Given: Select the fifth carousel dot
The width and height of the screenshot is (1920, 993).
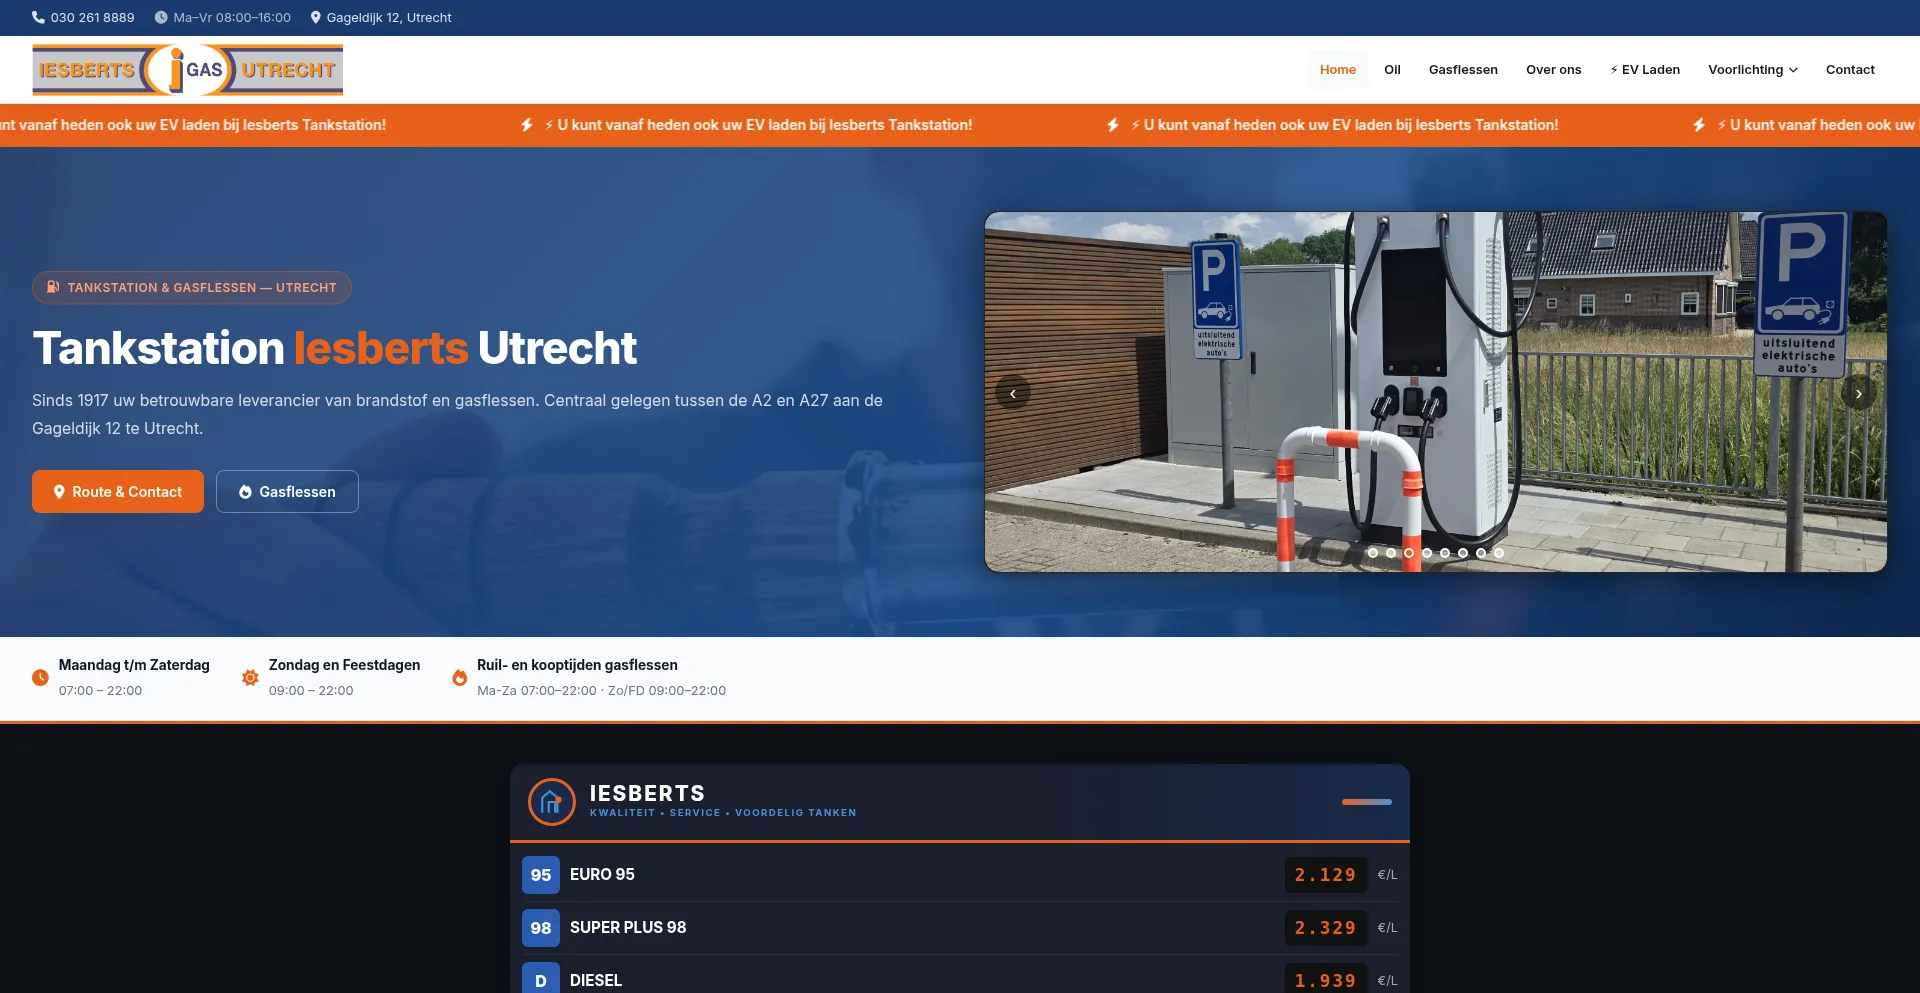Looking at the screenshot, I should pyautogui.click(x=1445, y=553).
